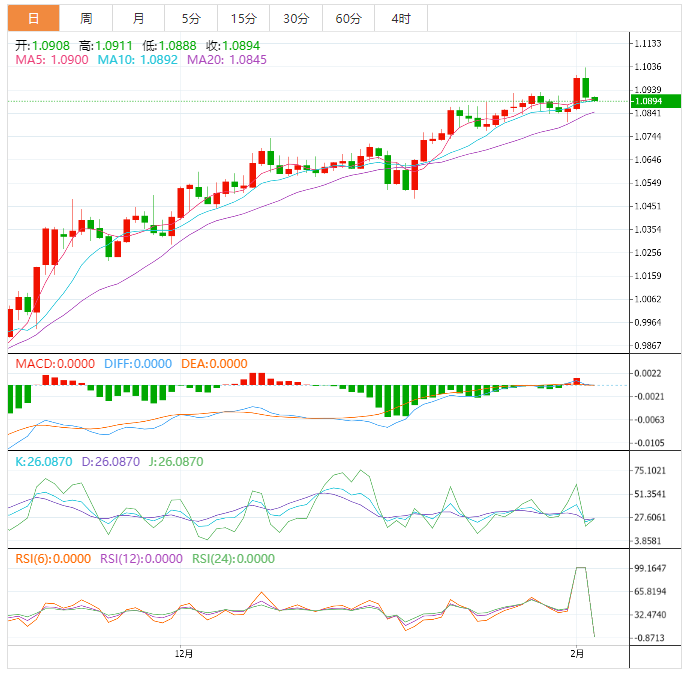Select the RSI(6) indicator label
This screenshot has width=693, height=675.
[x=52, y=559]
